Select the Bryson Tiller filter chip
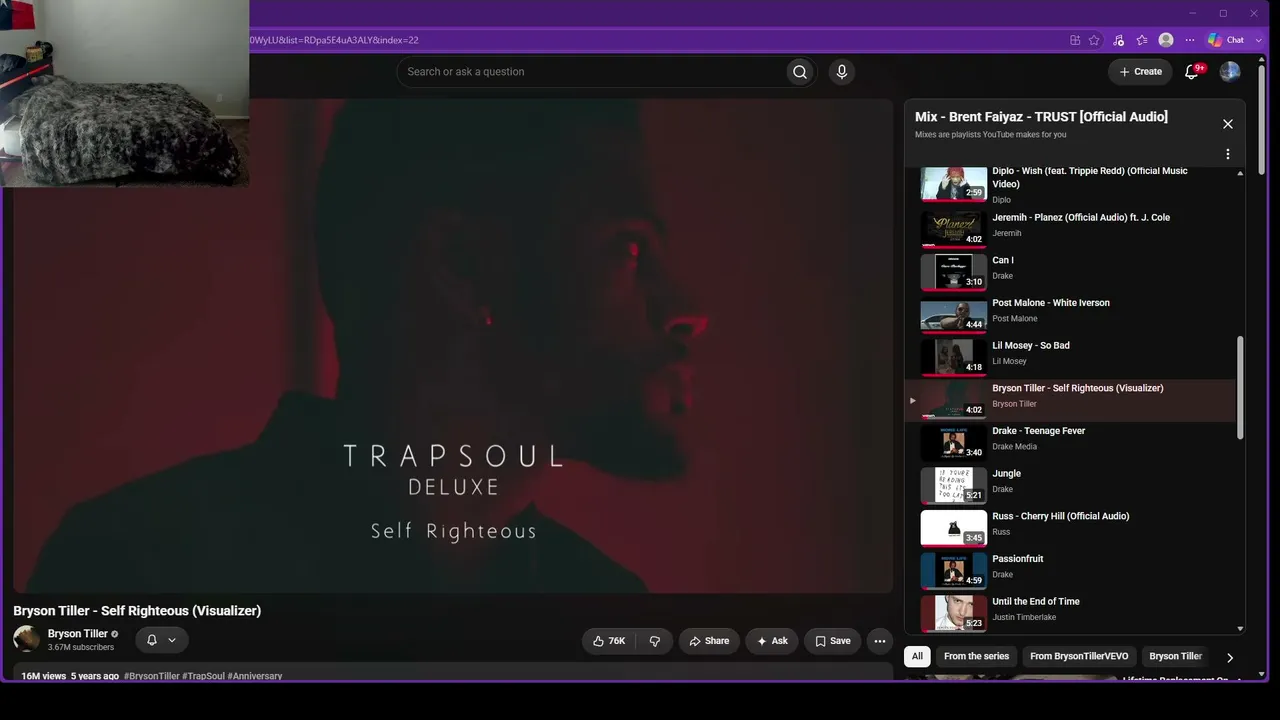This screenshot has height=720, width=1280. 1176,656
